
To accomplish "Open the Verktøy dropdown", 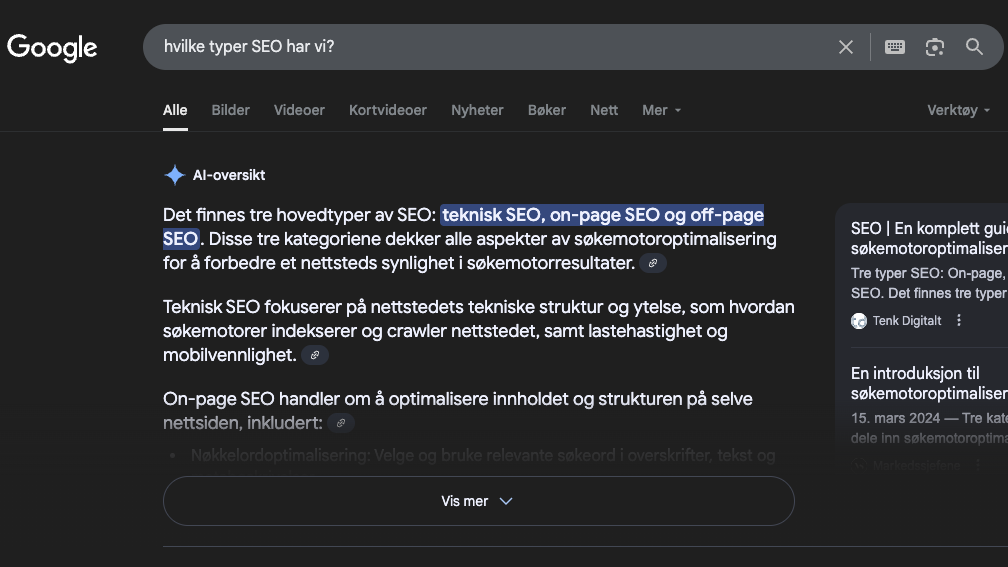I will [x=958, y=110].
